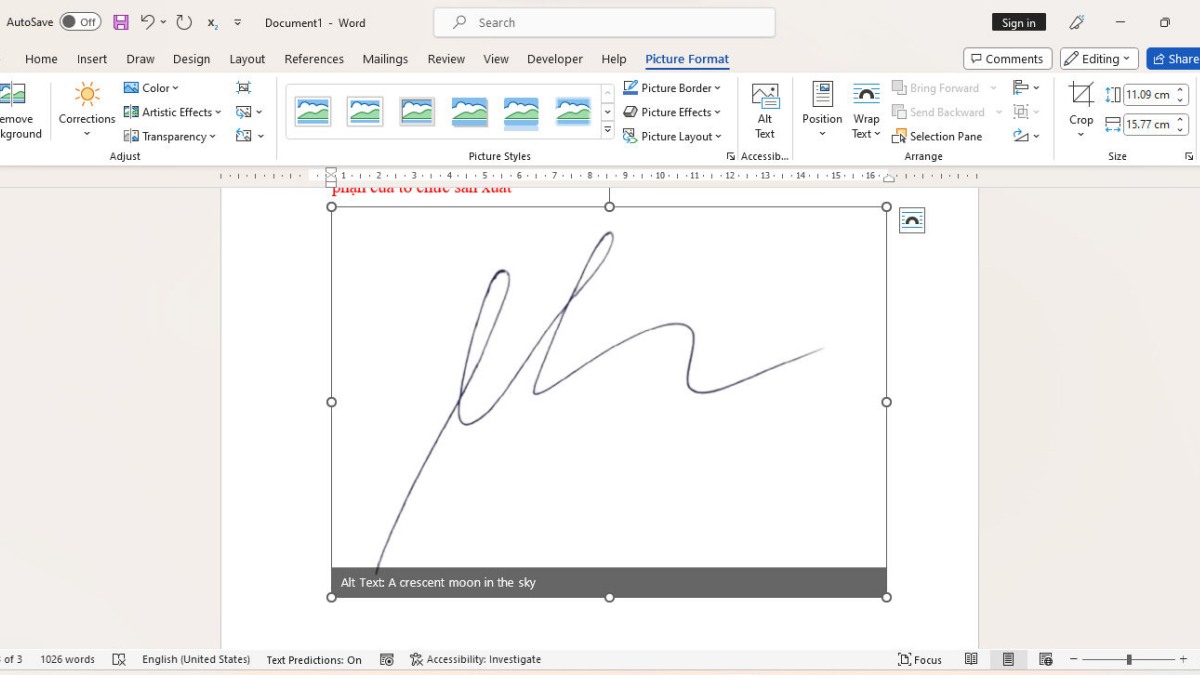Expand the Picture Styles gallery More arrow
1200x675 pixels.
607,130
